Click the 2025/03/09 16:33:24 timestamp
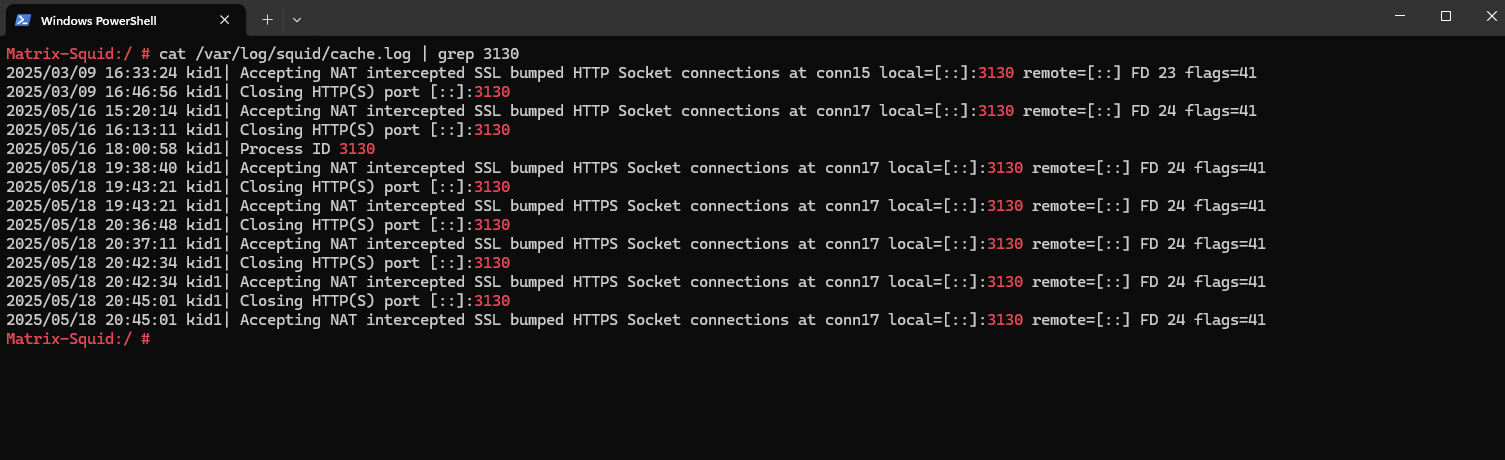This screenshot has height=460, width=1505. coord(92,72)
